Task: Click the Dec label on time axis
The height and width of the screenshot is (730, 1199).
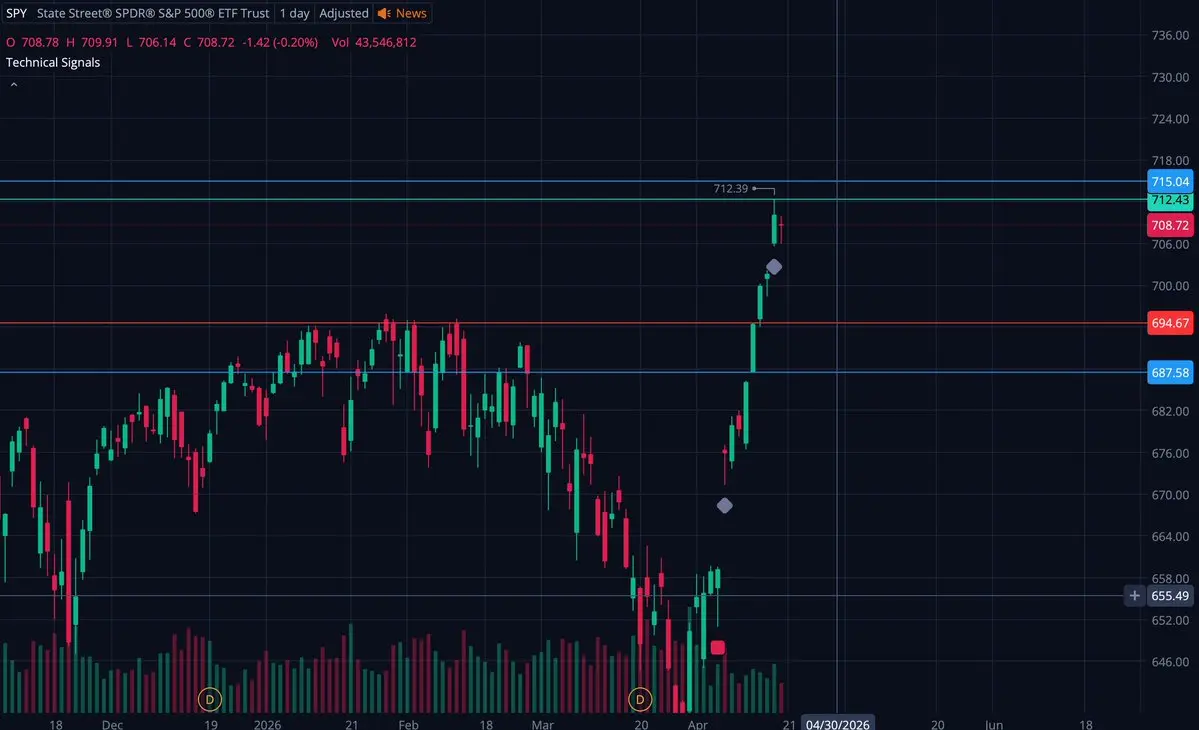Action: 112,724
